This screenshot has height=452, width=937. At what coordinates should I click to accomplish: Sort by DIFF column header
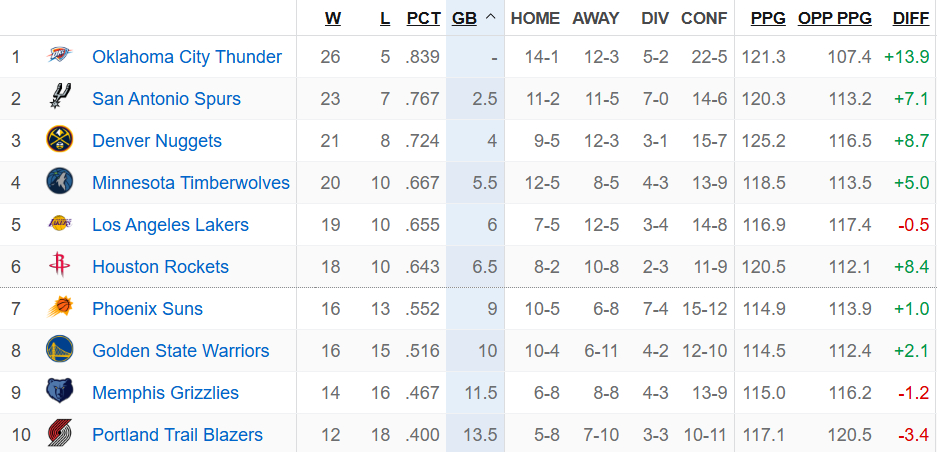click(911, 19)
